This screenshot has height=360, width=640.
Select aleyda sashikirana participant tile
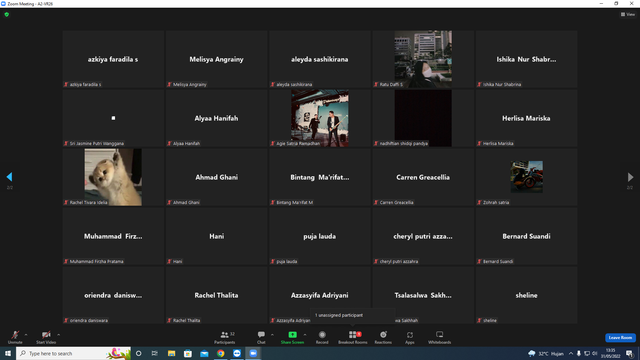point(320,59)
